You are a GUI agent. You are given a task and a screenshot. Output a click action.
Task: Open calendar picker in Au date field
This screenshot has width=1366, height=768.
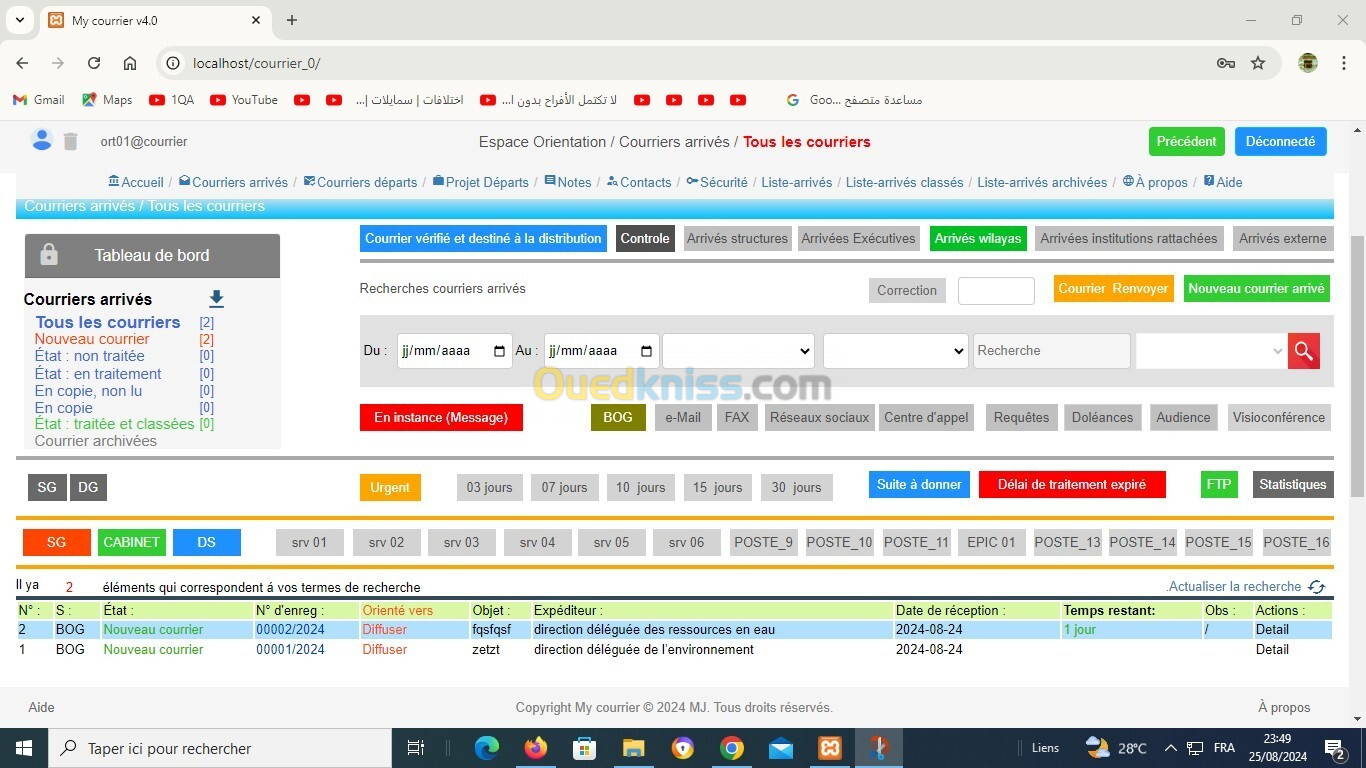click(x=646, y=351)
